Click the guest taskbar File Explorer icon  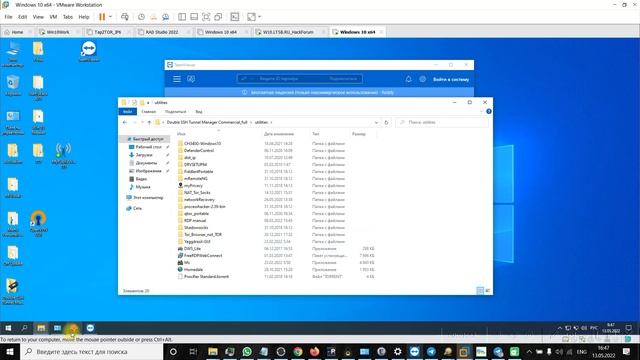[x=41, y=328]
